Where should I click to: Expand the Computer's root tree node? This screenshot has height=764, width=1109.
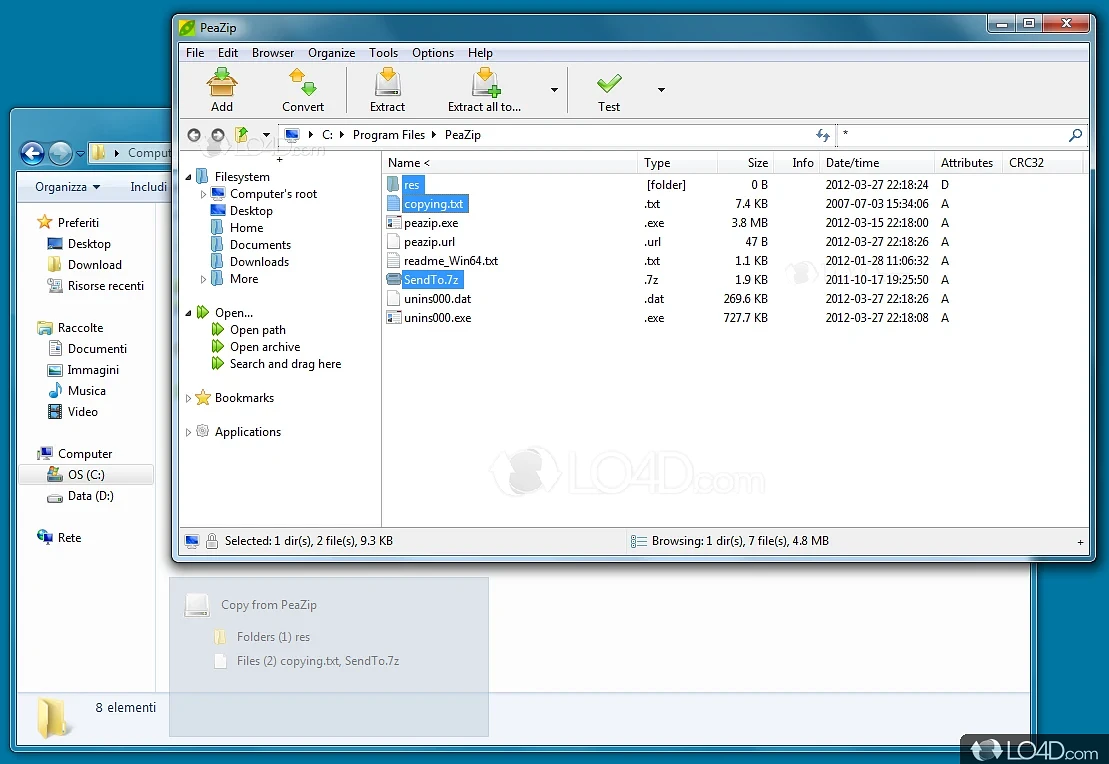pos(204,194)
